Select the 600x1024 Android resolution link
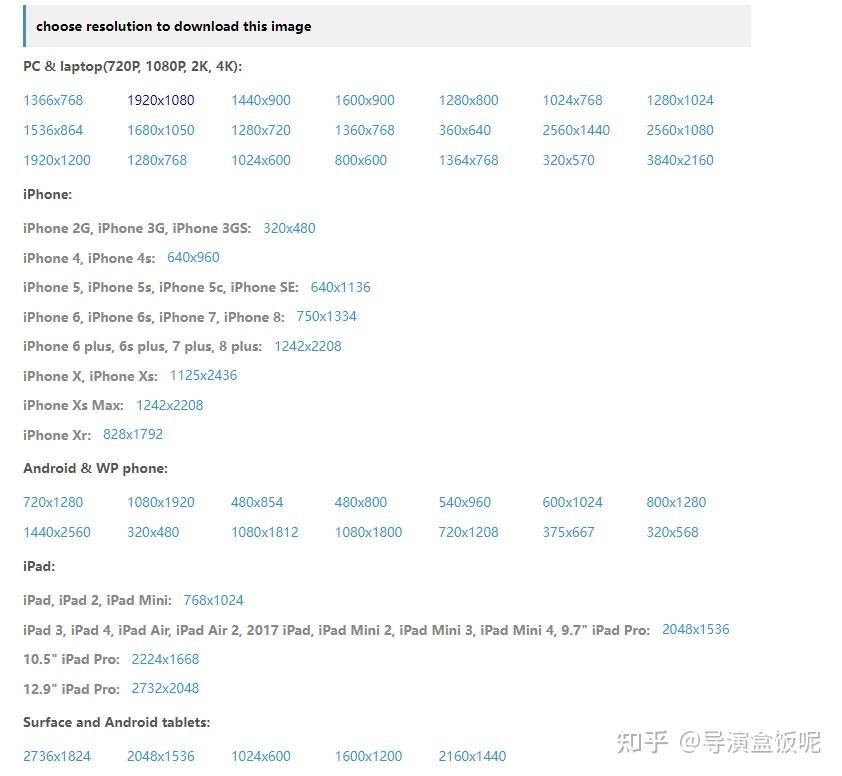The image size is (842, 776). coord(572,503)
